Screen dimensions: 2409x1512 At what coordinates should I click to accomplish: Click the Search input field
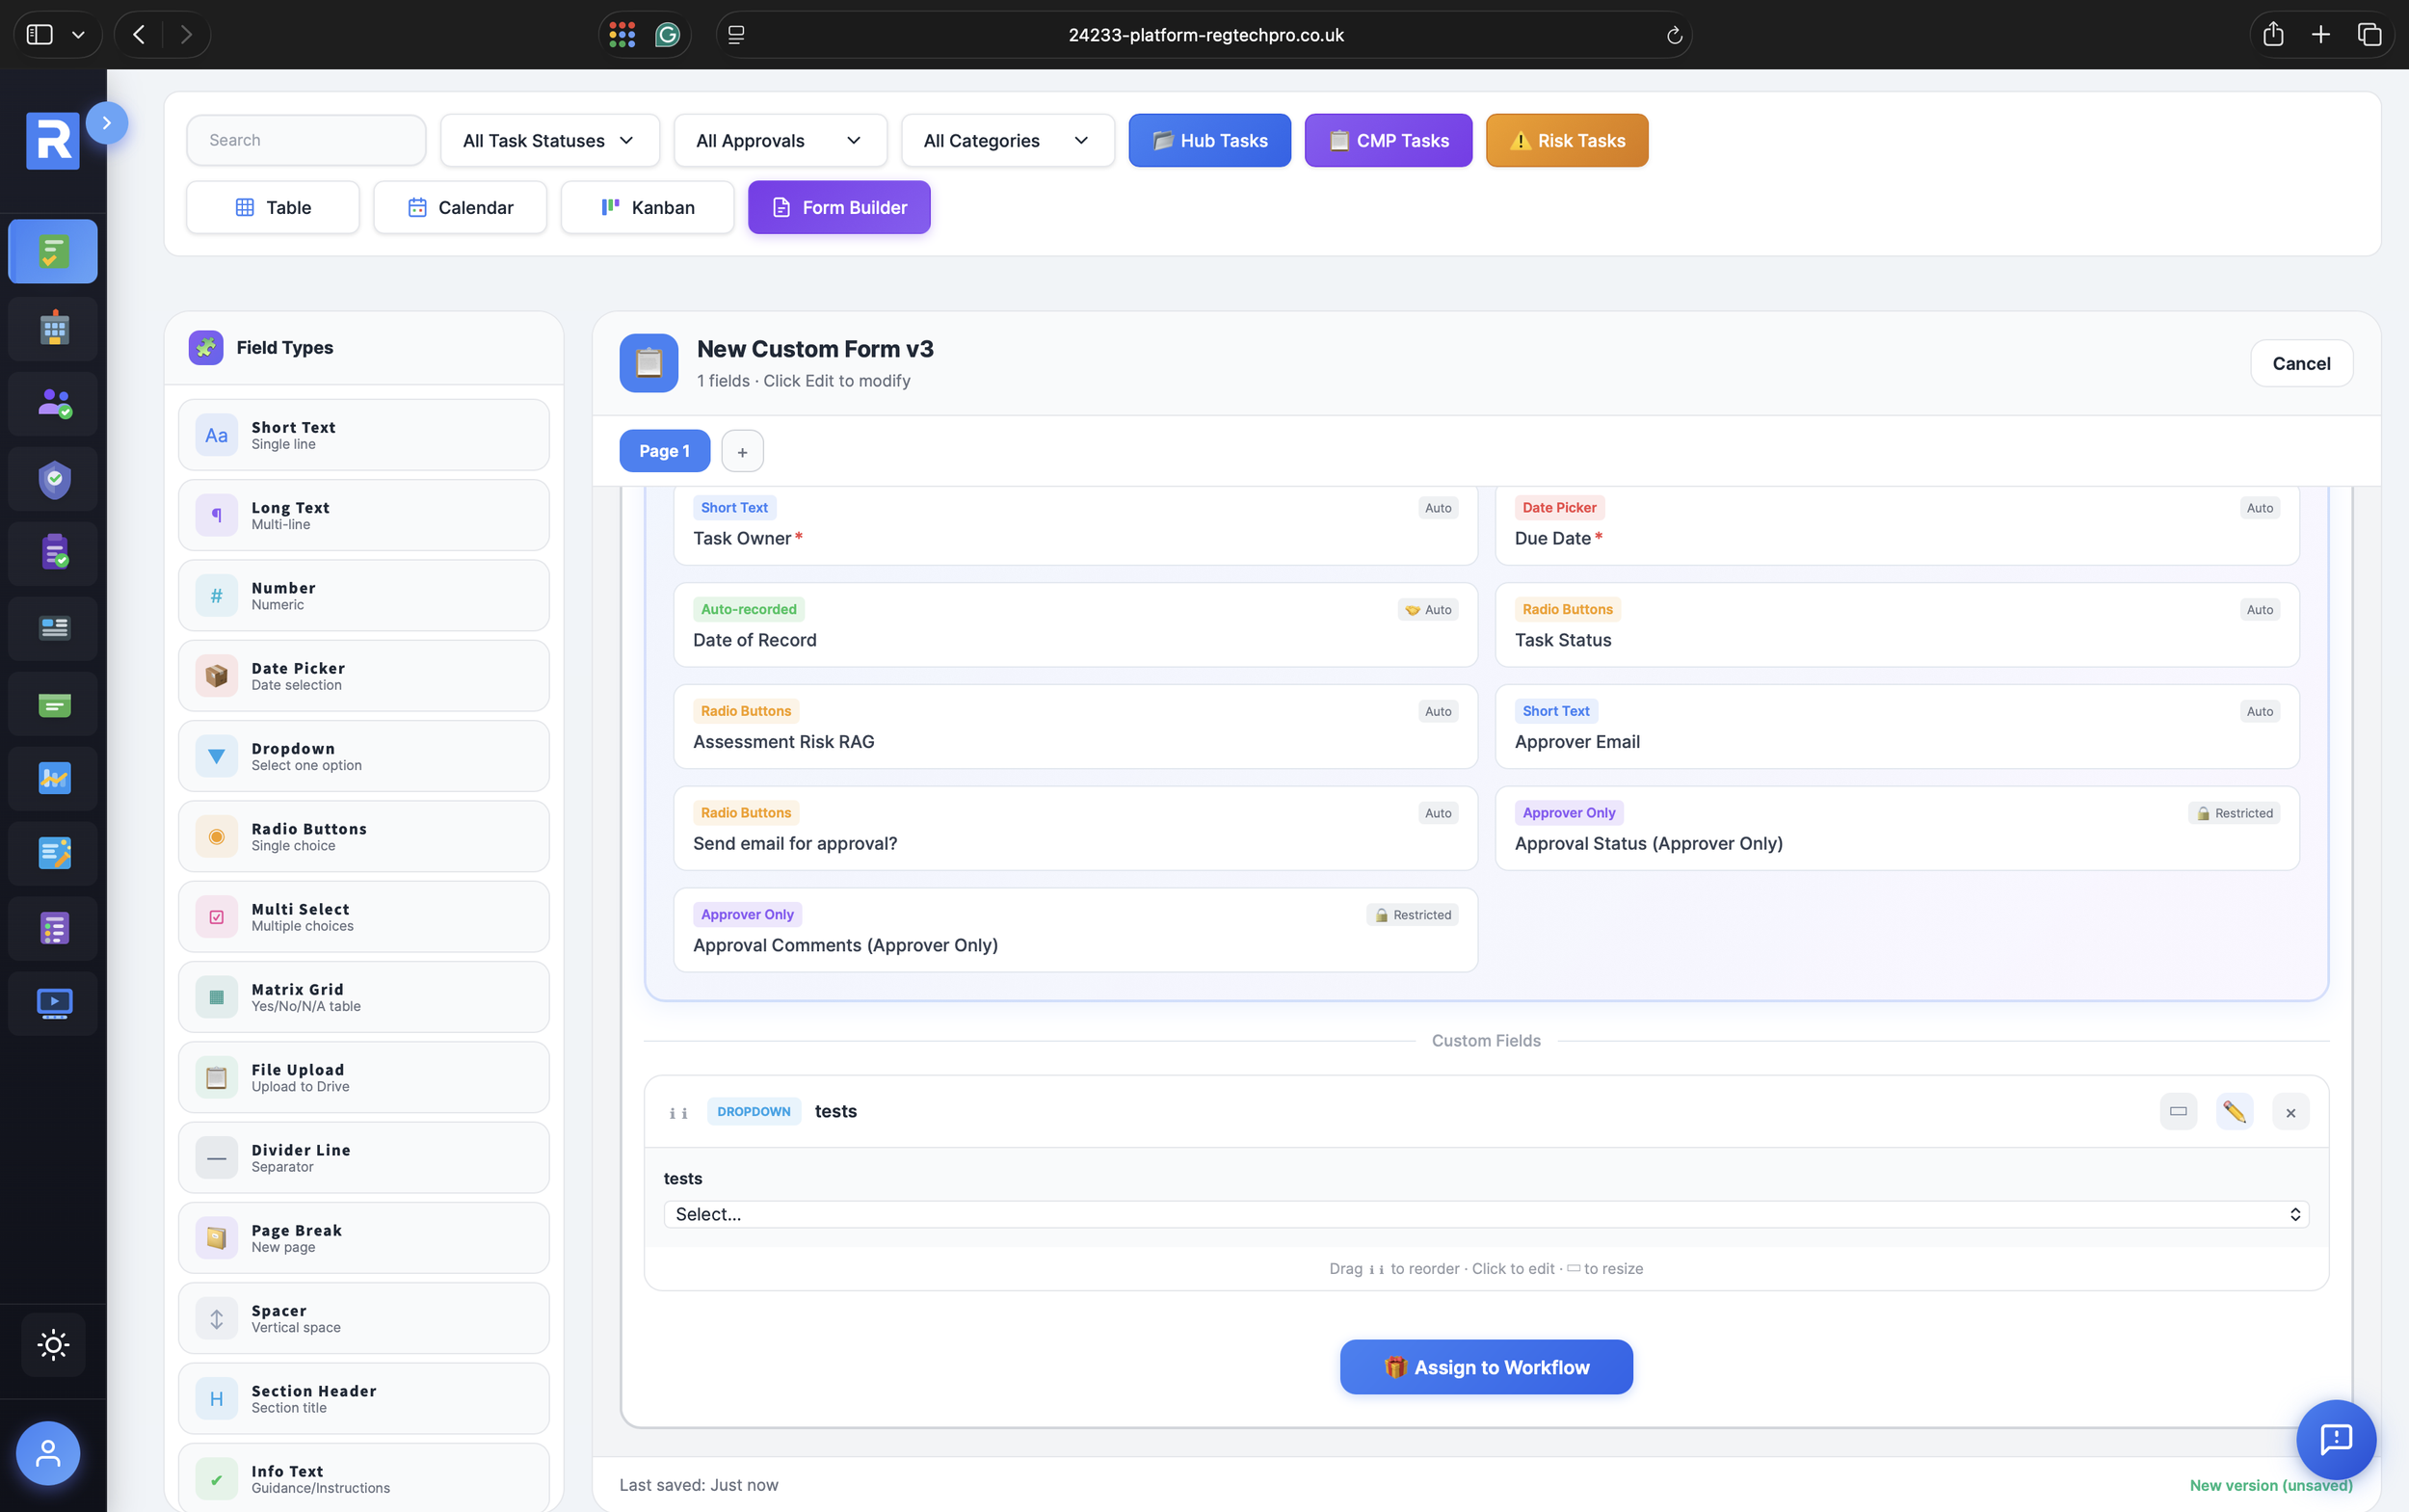306,140
